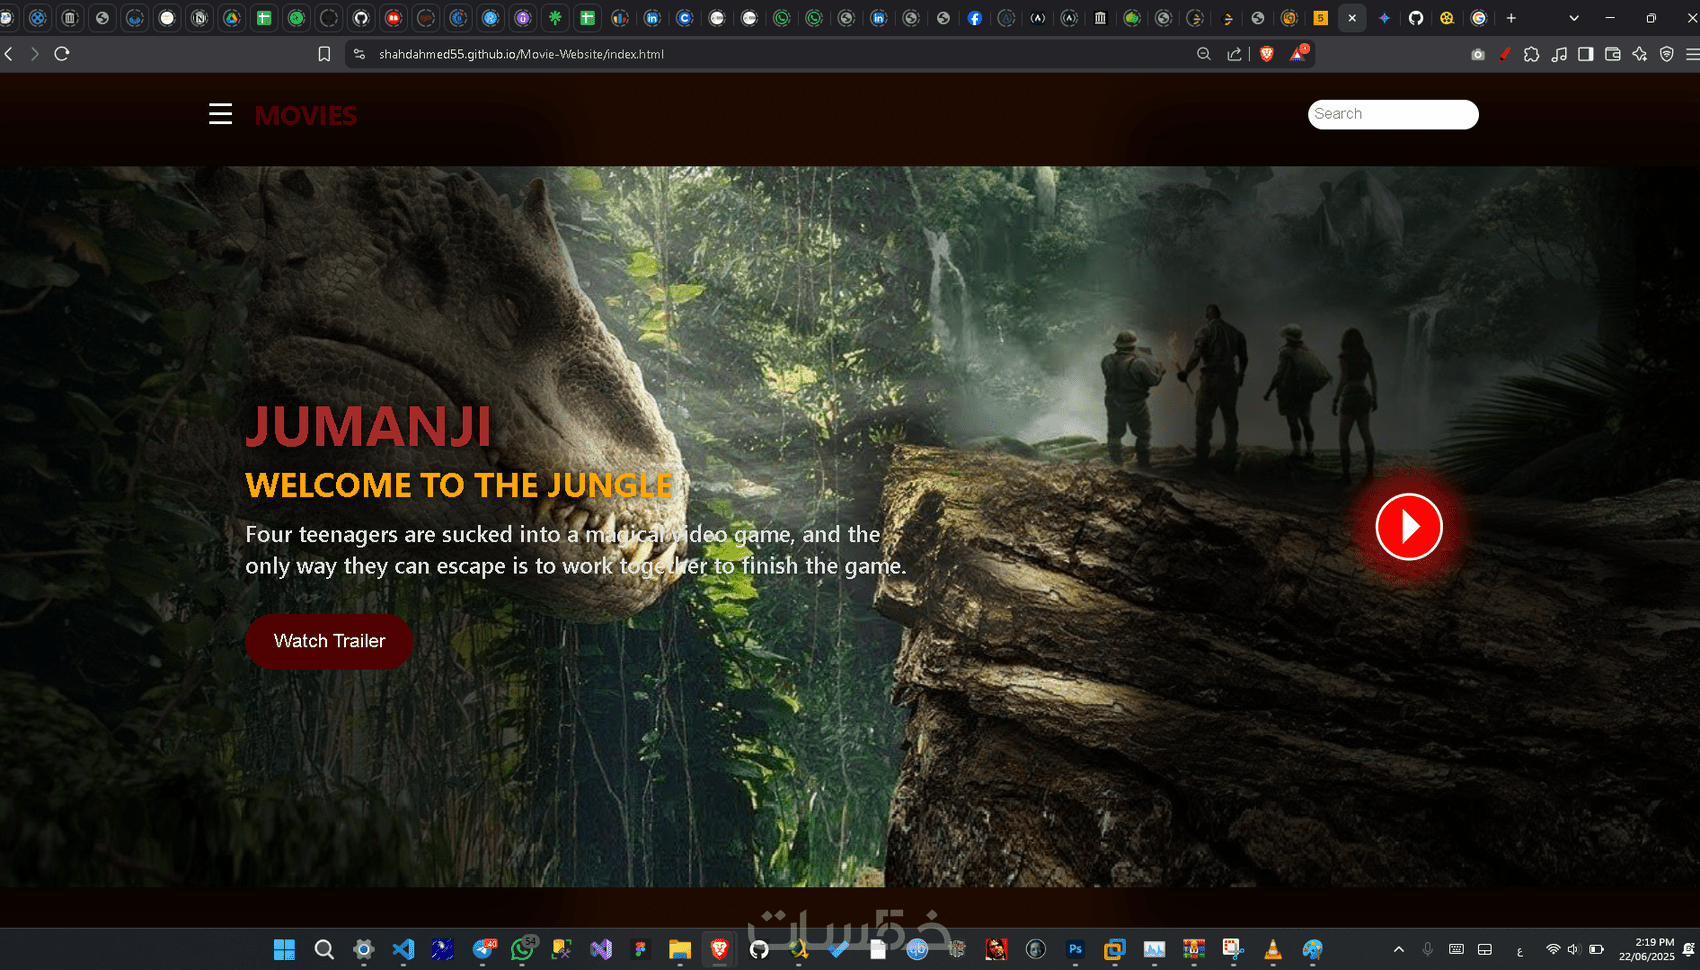The image size is (1700, 970).
Task: Open a new browser tab
Action: pos(1511,18)
